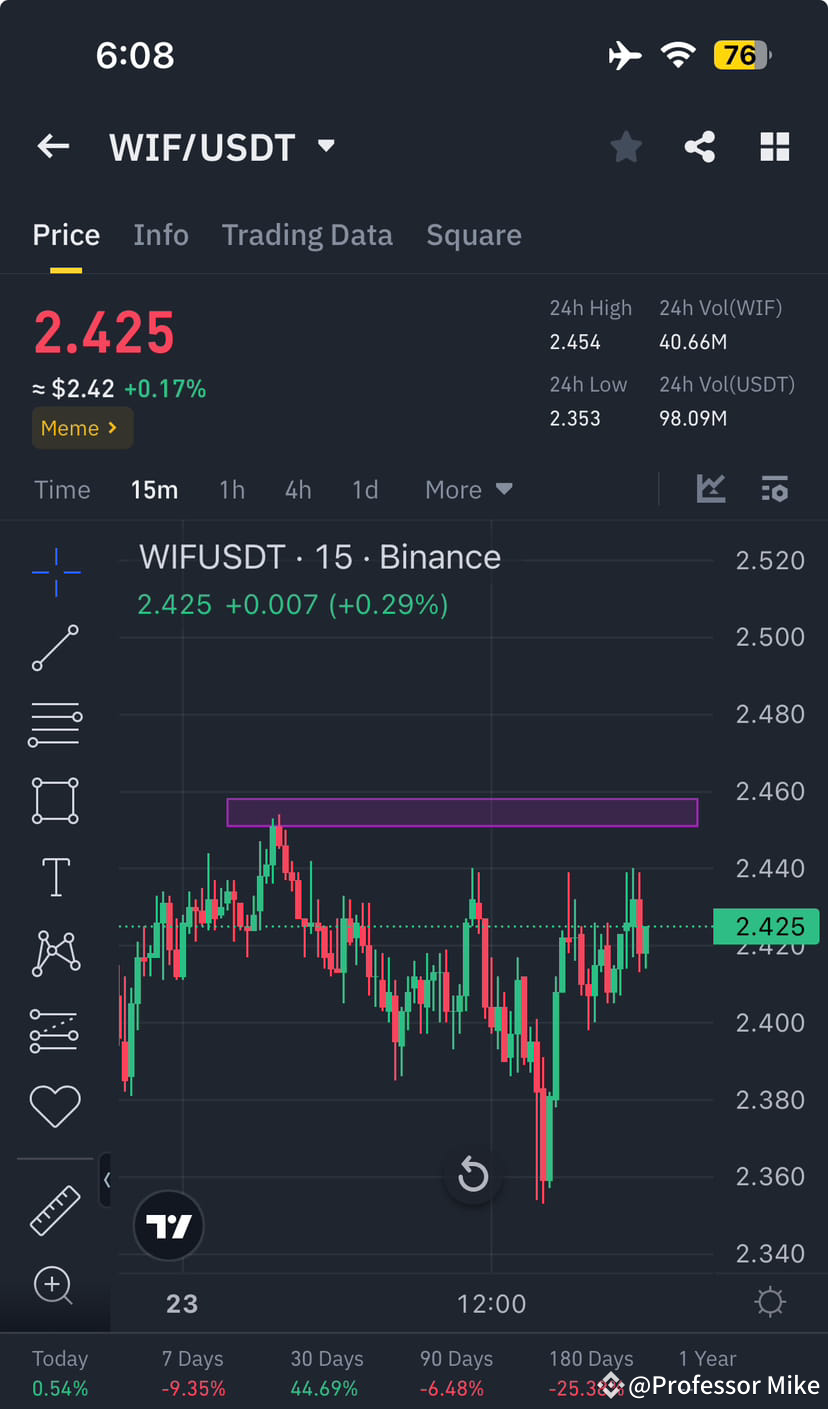Select the rectangle drawing tool
This screenshot has width=828, height=1409.
point(55,800)
